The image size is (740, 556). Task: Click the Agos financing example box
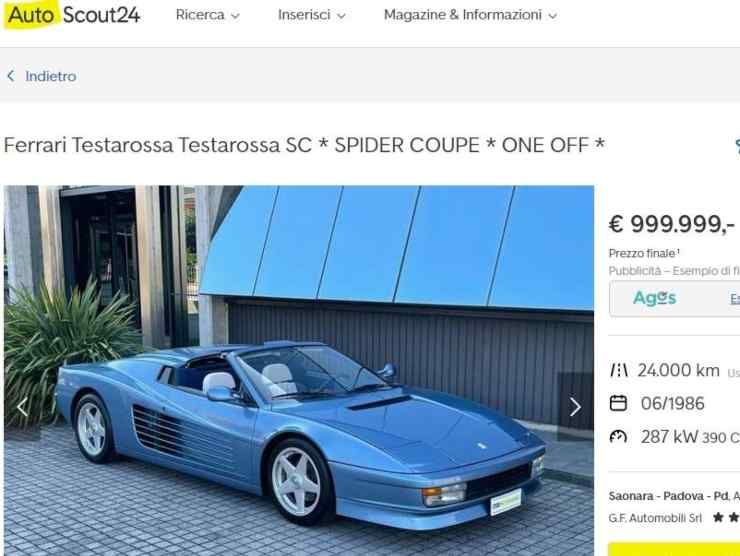675,299
